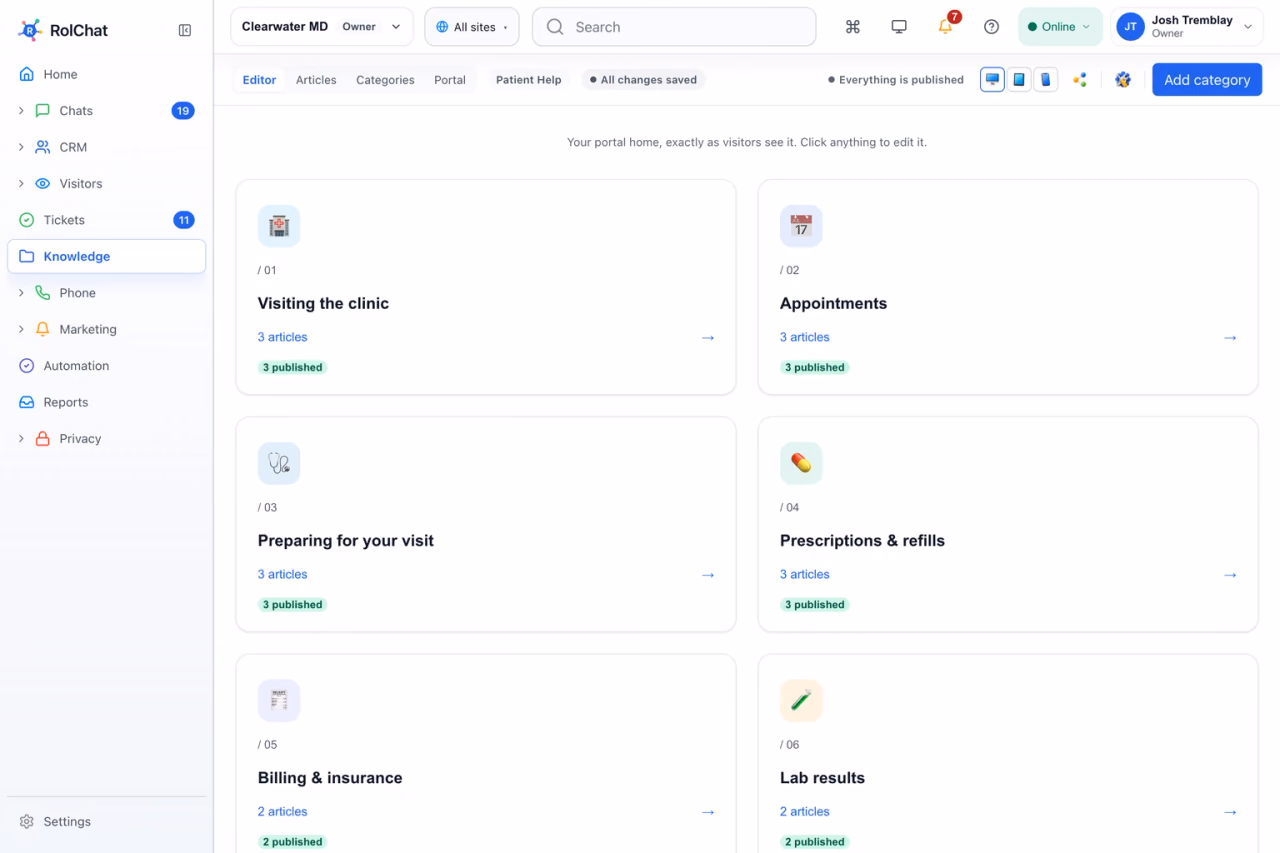This screenshot has height=853, width=1280.
Task: Expand the Chats section chevron
Action: coord(21,111)
